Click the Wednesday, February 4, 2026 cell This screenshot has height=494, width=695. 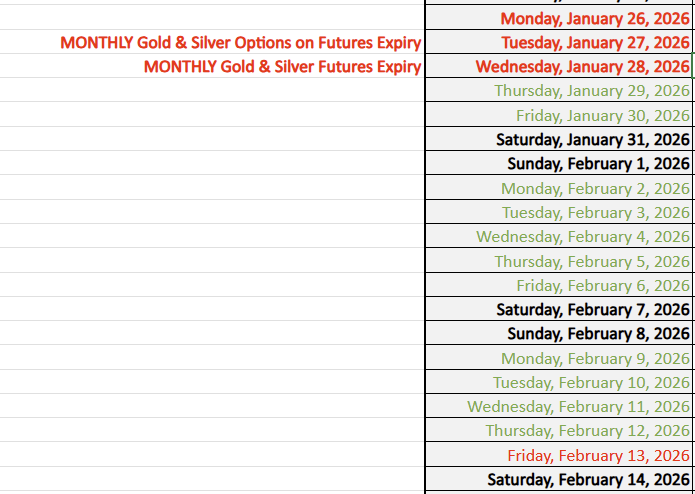tap(583, 237)
